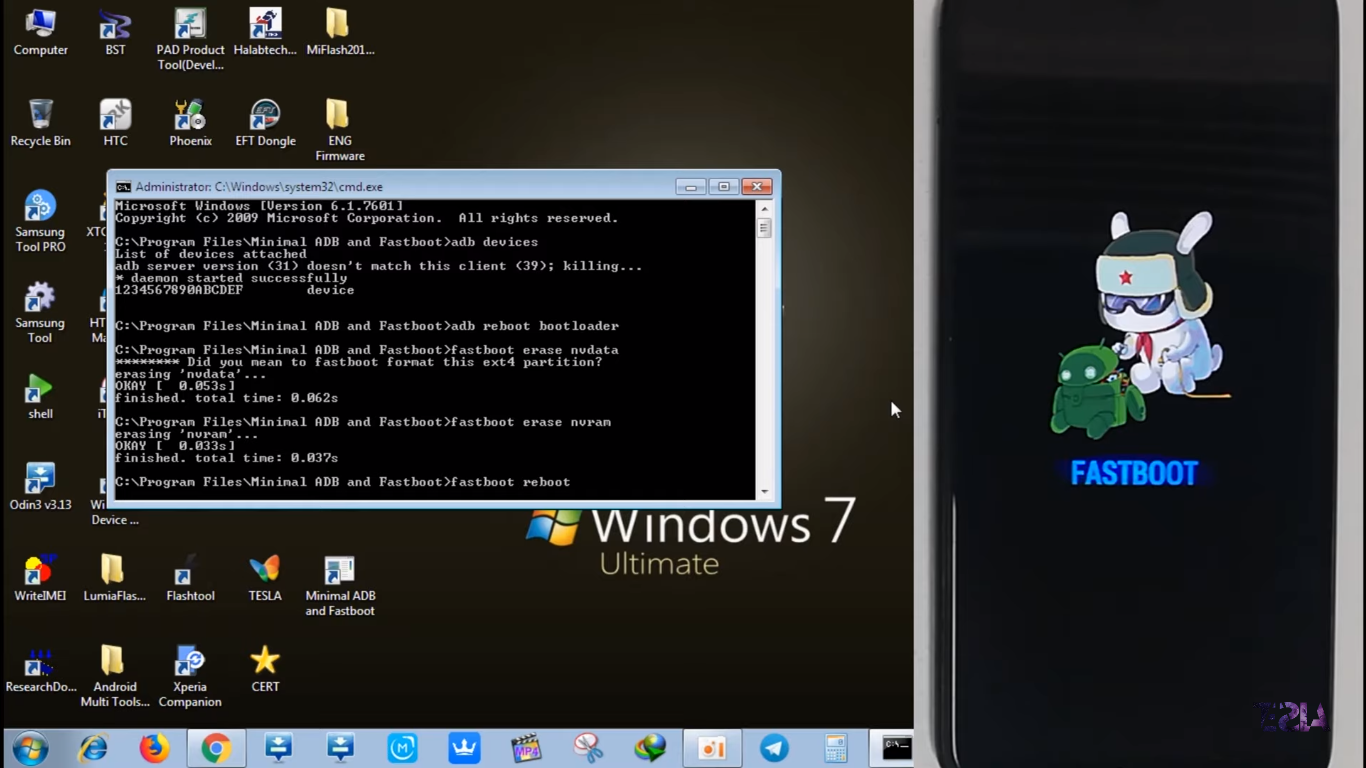This screenshot has height=768, width=1366.
Task: Launch the BST desktop shortcut
Action: point(115,32)
